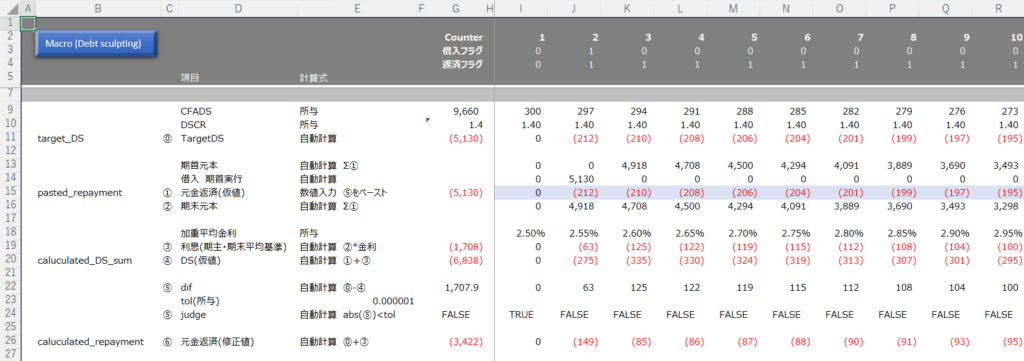Select the row 24 header
This screenshot has height=361, width=1024.
pyautogui.click(x=10, y=314)
